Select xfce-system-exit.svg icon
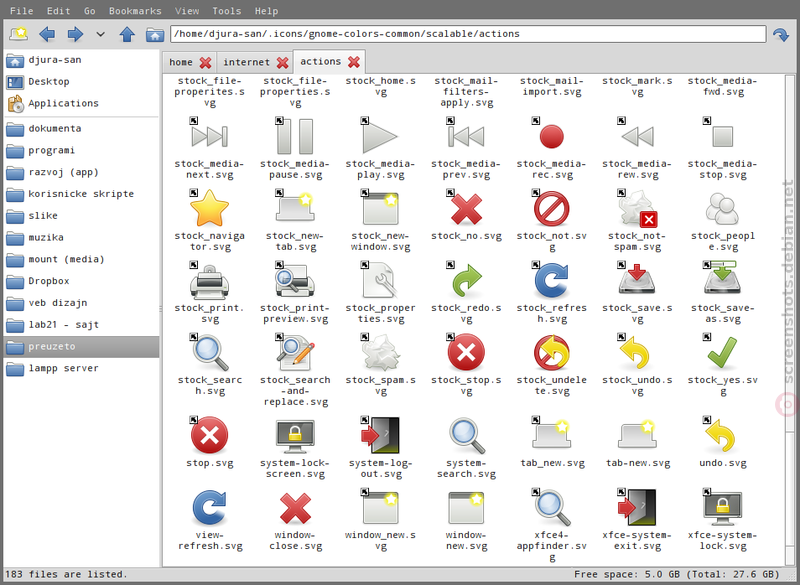Viewport: 800px width, 585px height. 637,507
